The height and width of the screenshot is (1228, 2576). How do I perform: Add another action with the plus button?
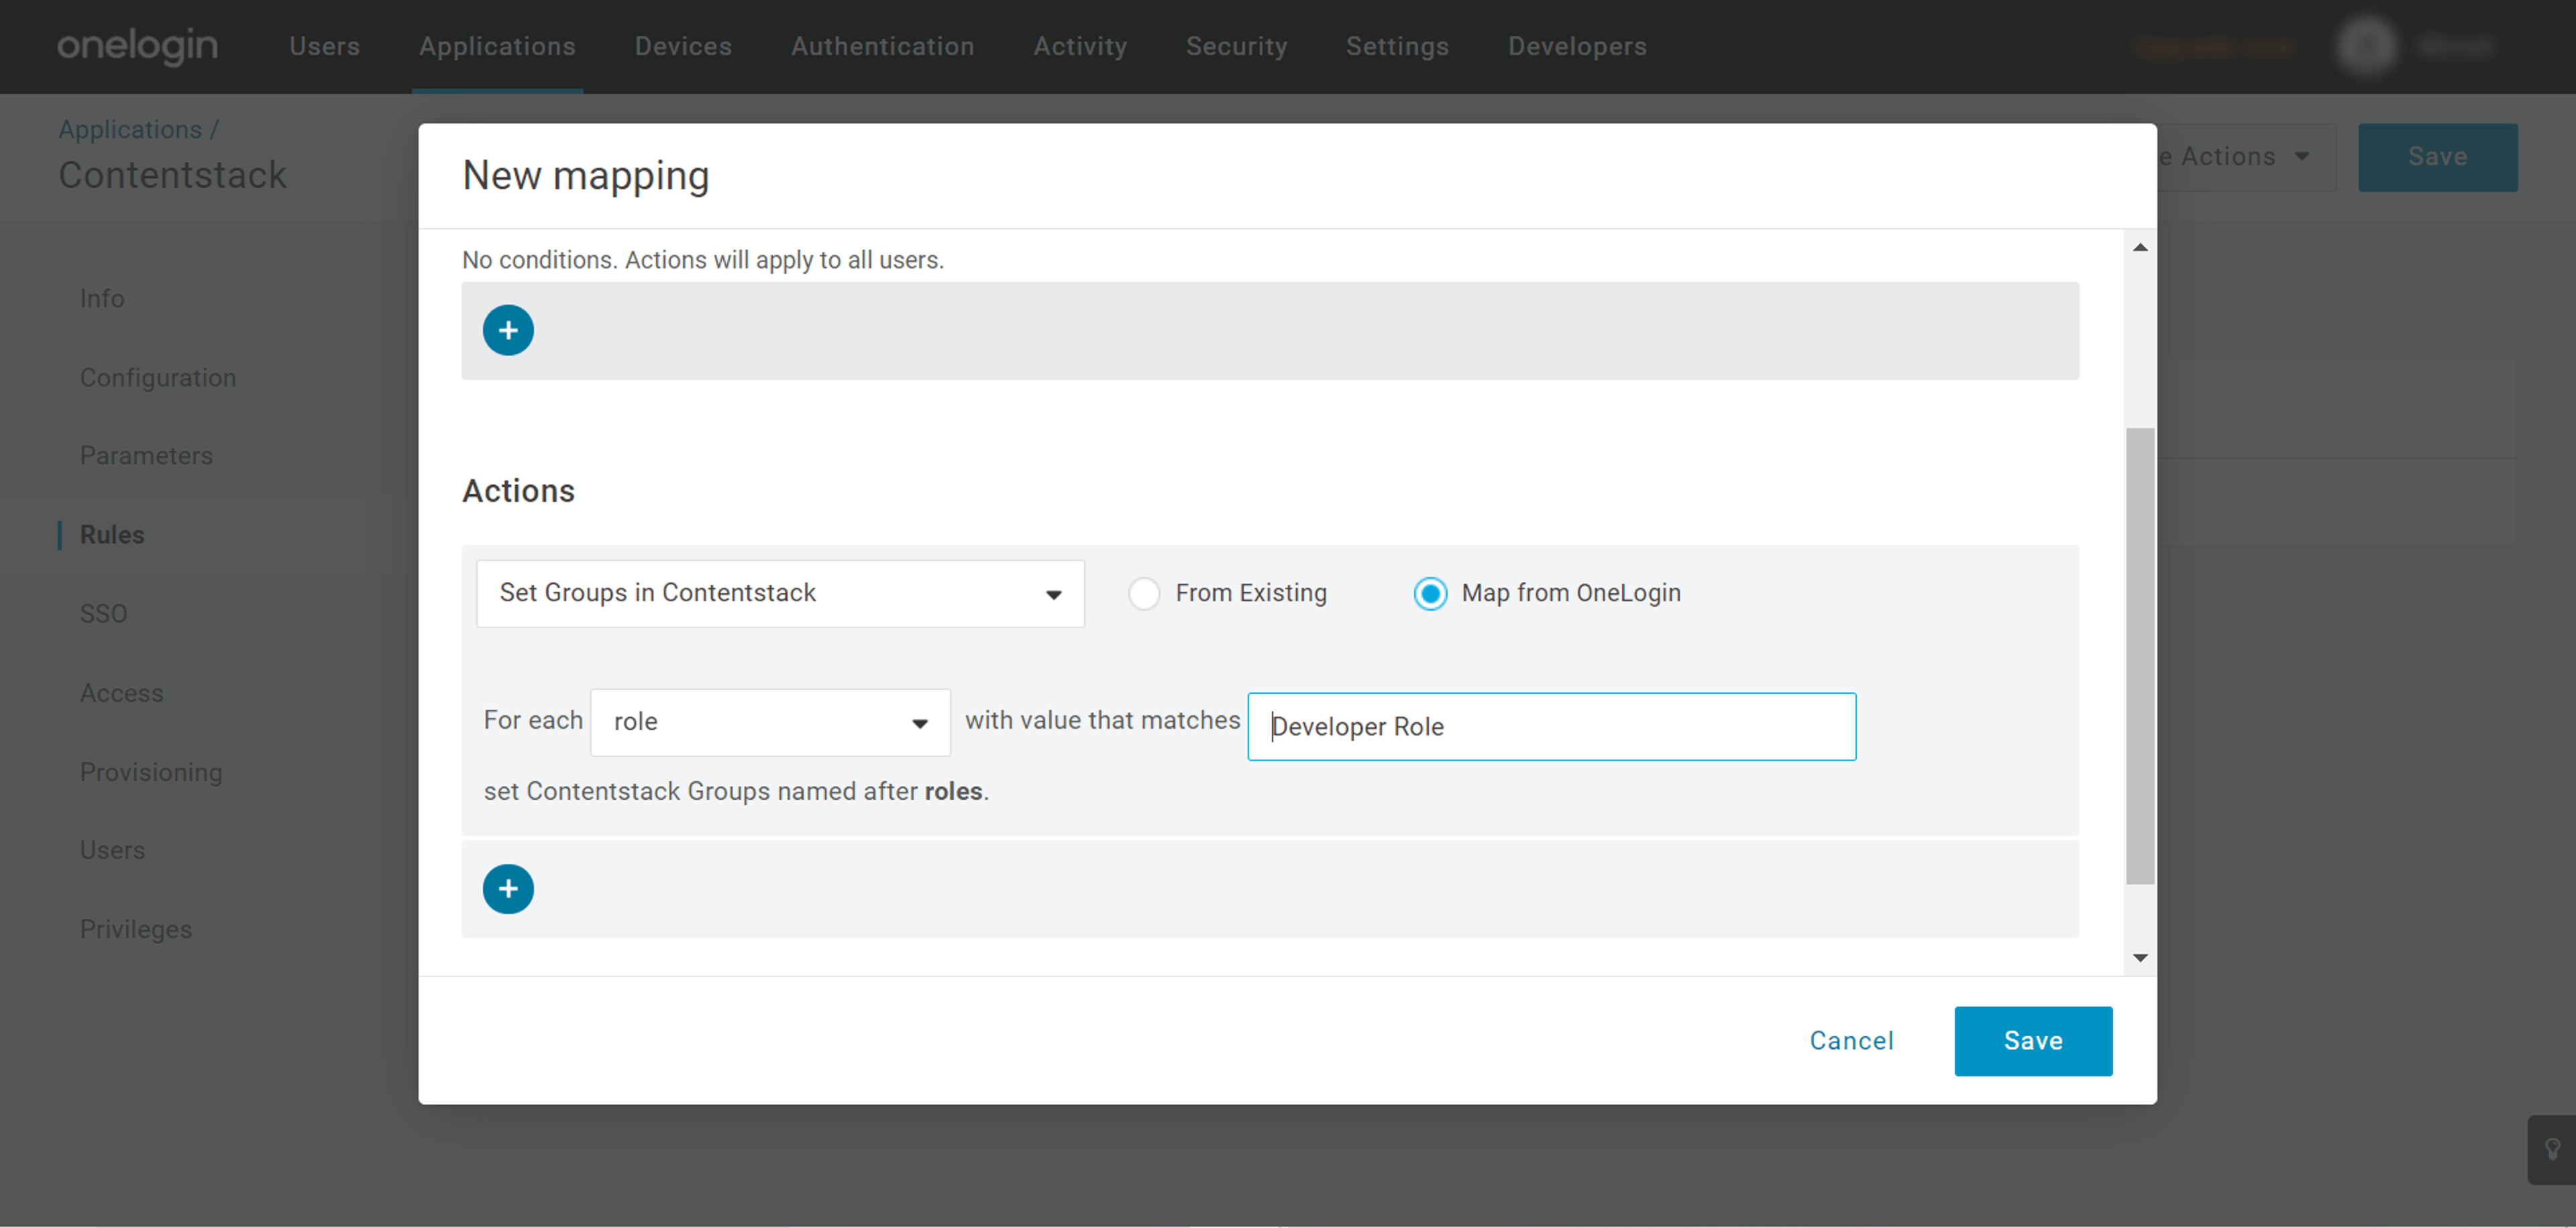tap(508, 888)
